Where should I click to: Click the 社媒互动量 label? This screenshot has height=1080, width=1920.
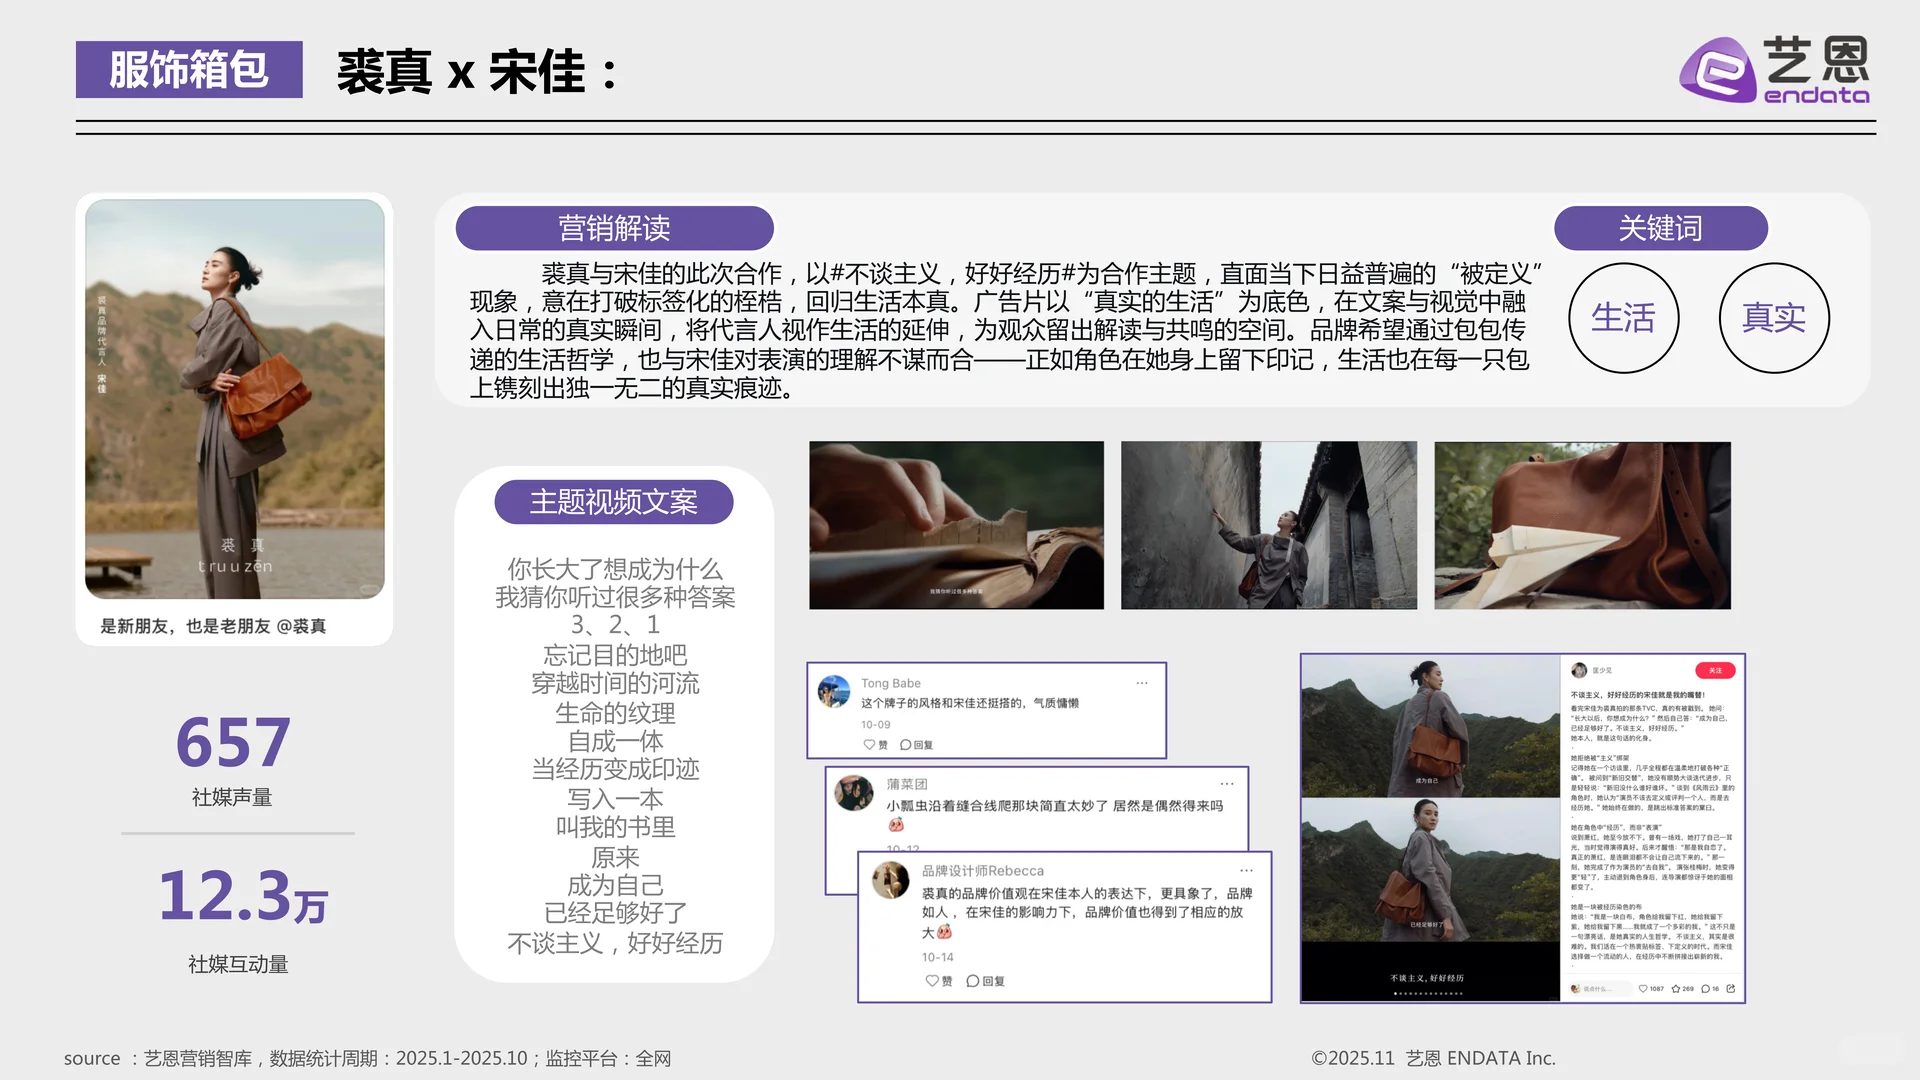[238, 964]
